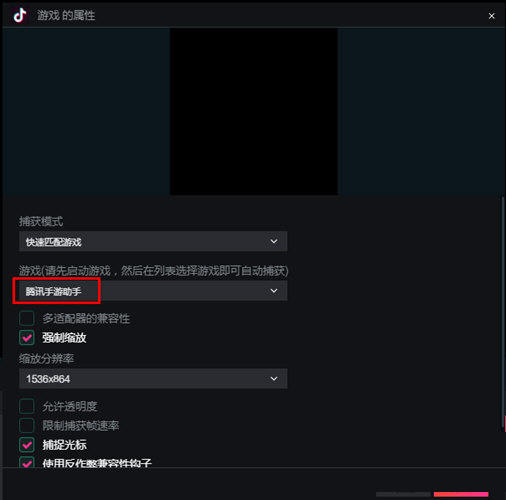
Task: Click the 游戏 的属性 title text
Action: [66, 15]
